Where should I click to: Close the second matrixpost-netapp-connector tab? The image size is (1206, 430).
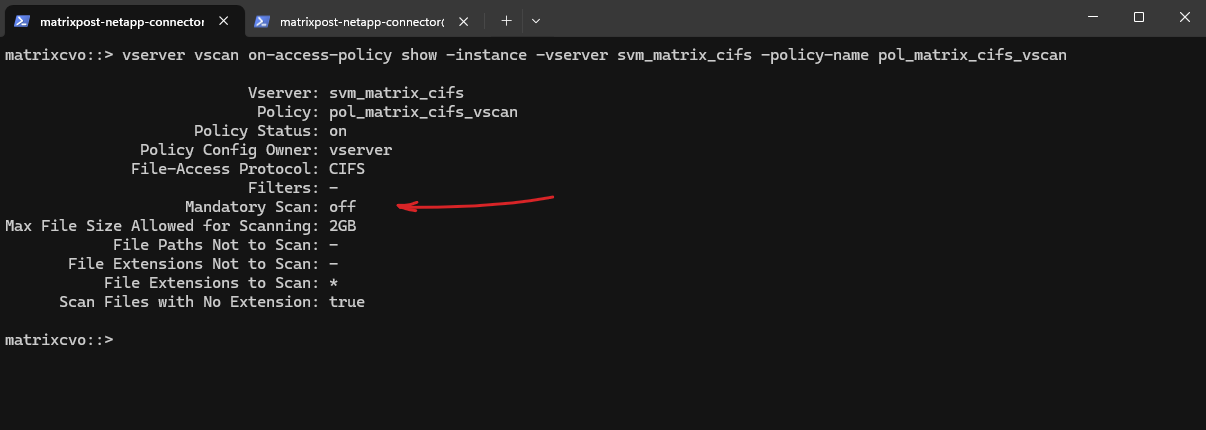click(468, 20)
